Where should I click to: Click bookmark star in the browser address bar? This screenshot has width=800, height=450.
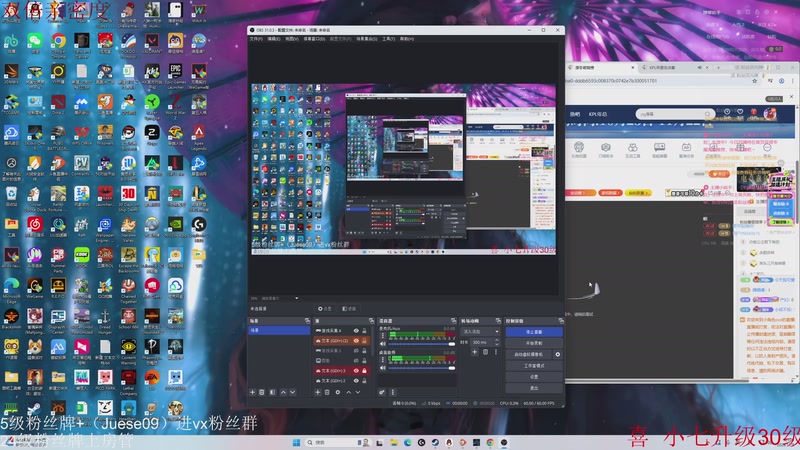click(x=755, y=81)
